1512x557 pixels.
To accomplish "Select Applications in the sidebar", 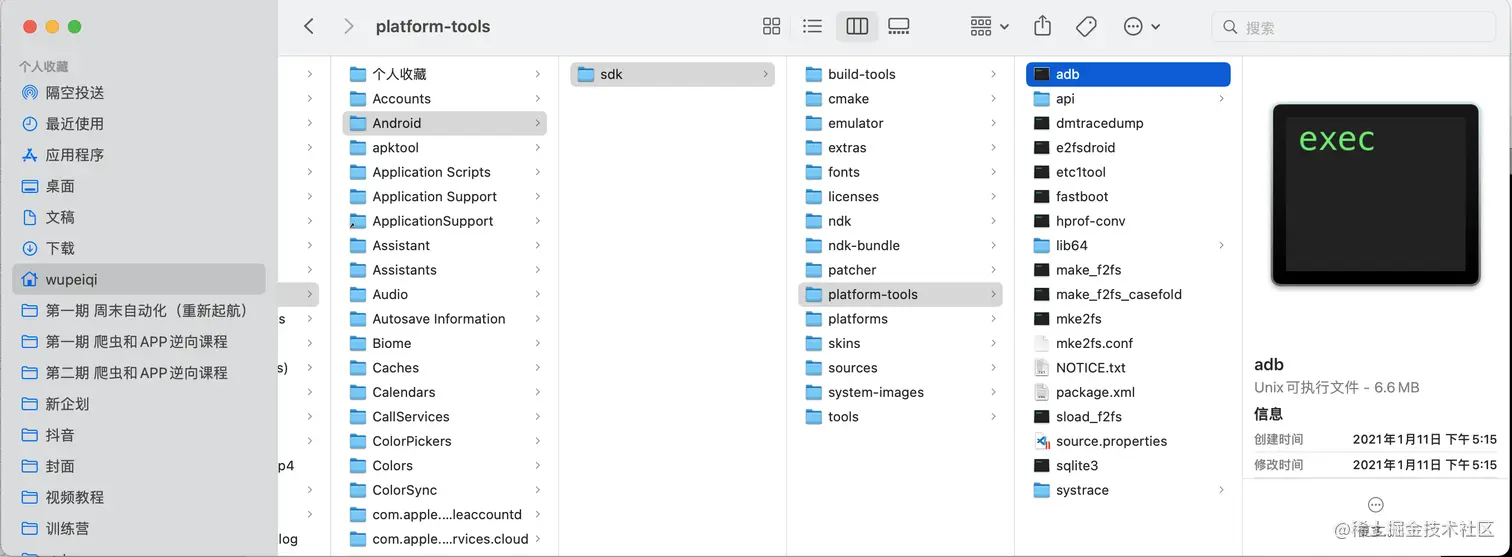I will [75, 155].
